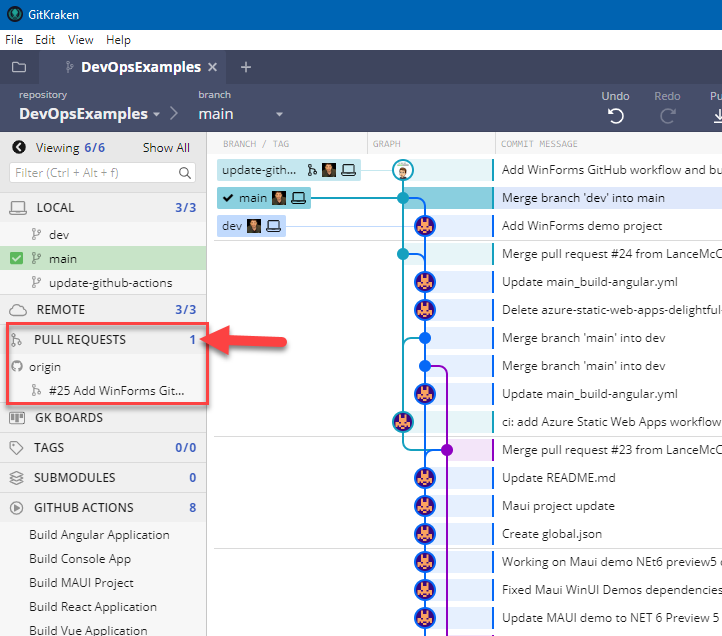Open pull request #25 Add WinForms
Screen dimensions: 722x636
point(116,390)
